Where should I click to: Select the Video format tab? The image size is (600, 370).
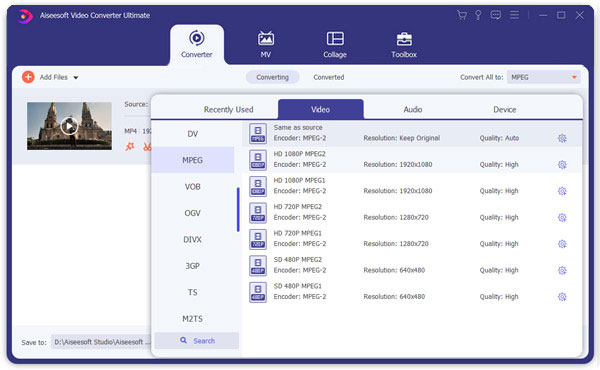coord(320,109)
